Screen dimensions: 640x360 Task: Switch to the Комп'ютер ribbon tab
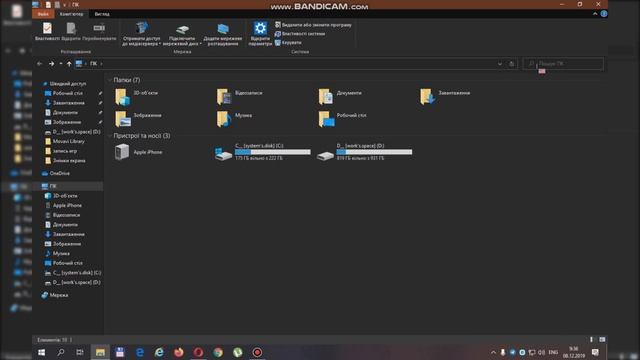(x=71, y=14)
